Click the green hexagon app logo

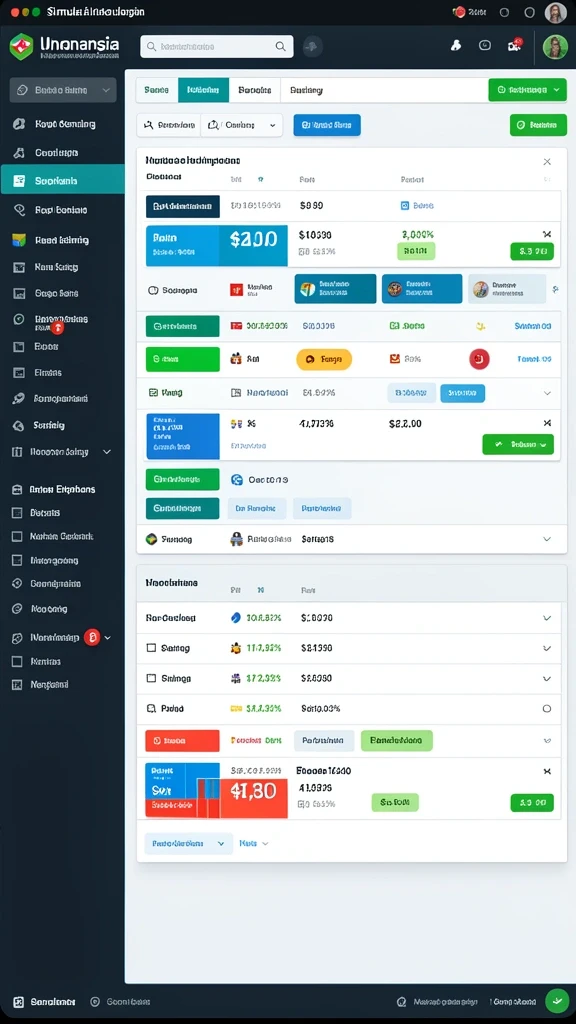click(x=21, y=46)
